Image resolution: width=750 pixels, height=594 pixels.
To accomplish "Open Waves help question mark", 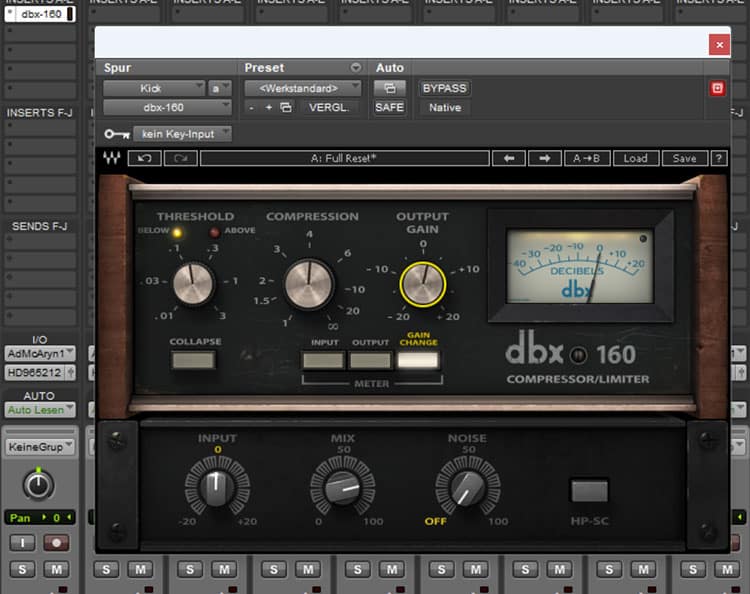I will tap(718, 158).
